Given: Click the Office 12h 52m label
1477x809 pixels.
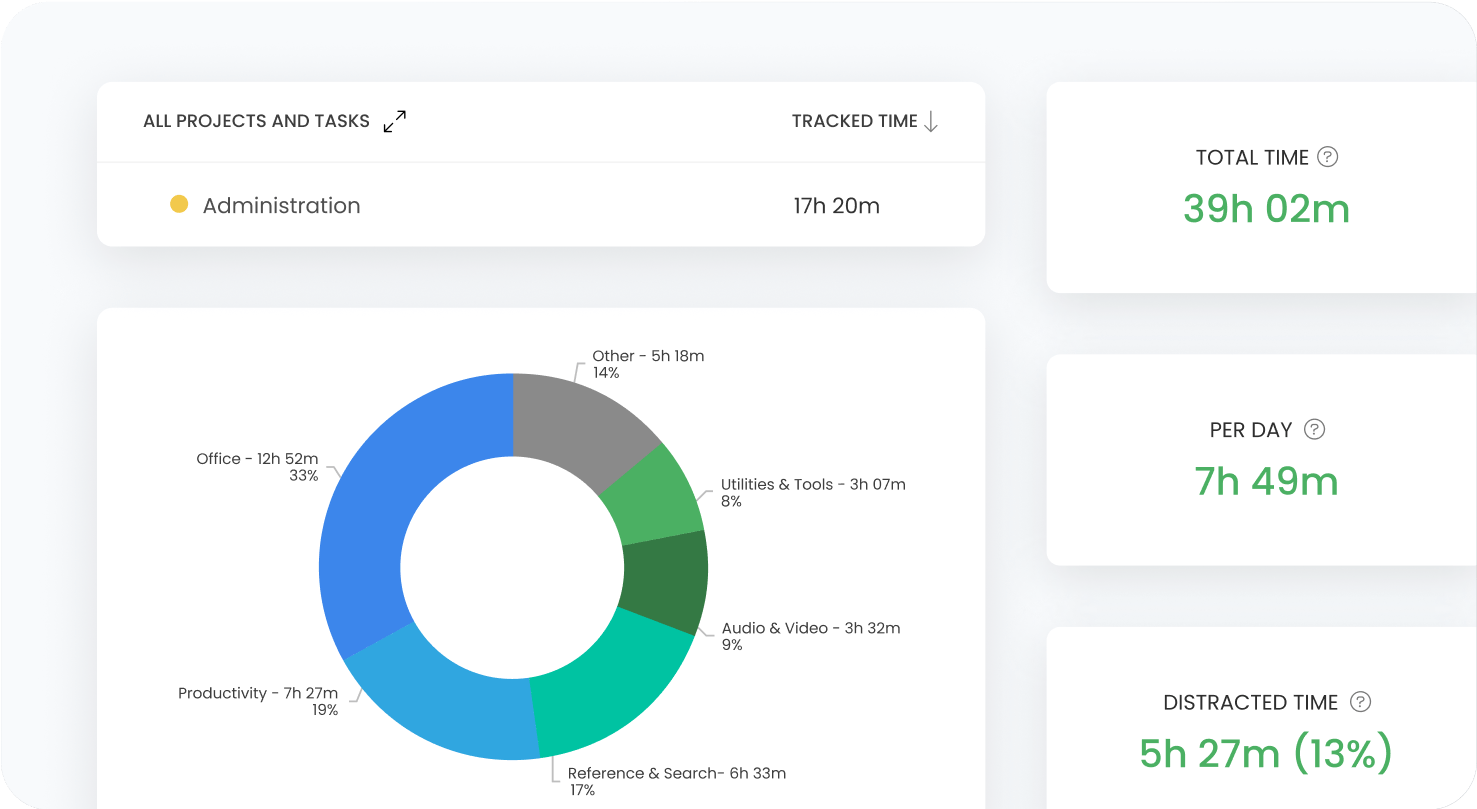Looking at the screenshot, I should click(257, 459).
